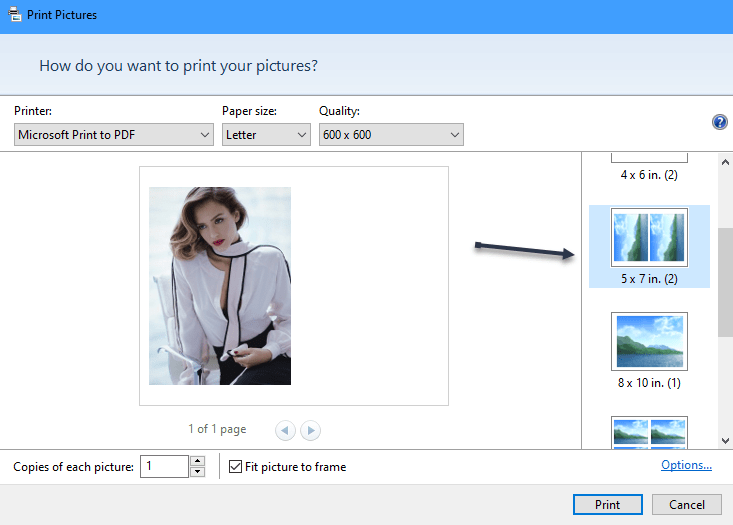This screenshot has width=733, height=525.
Task: Decrease copies of each picture
Action: coord(197,472)
